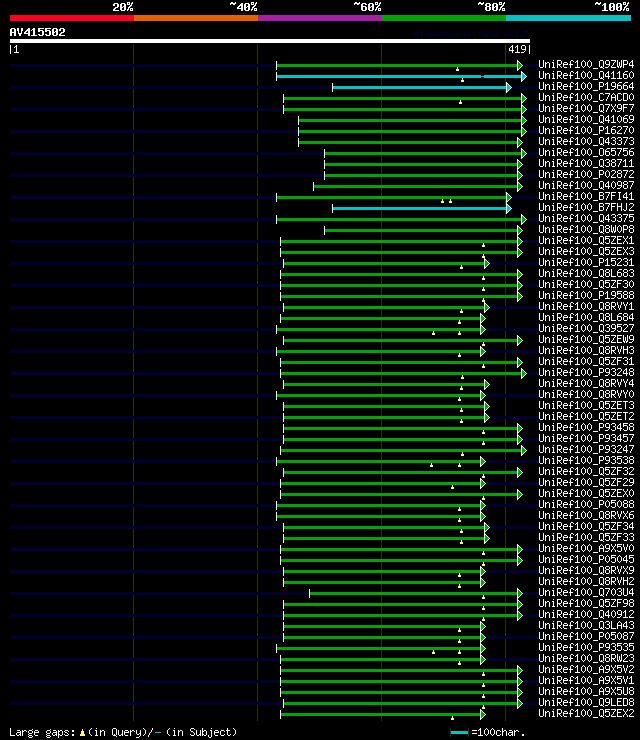The image size is (640, 740).
Task: Select the UniRef100_P93458 label
Action: click(x=586, y=428)
